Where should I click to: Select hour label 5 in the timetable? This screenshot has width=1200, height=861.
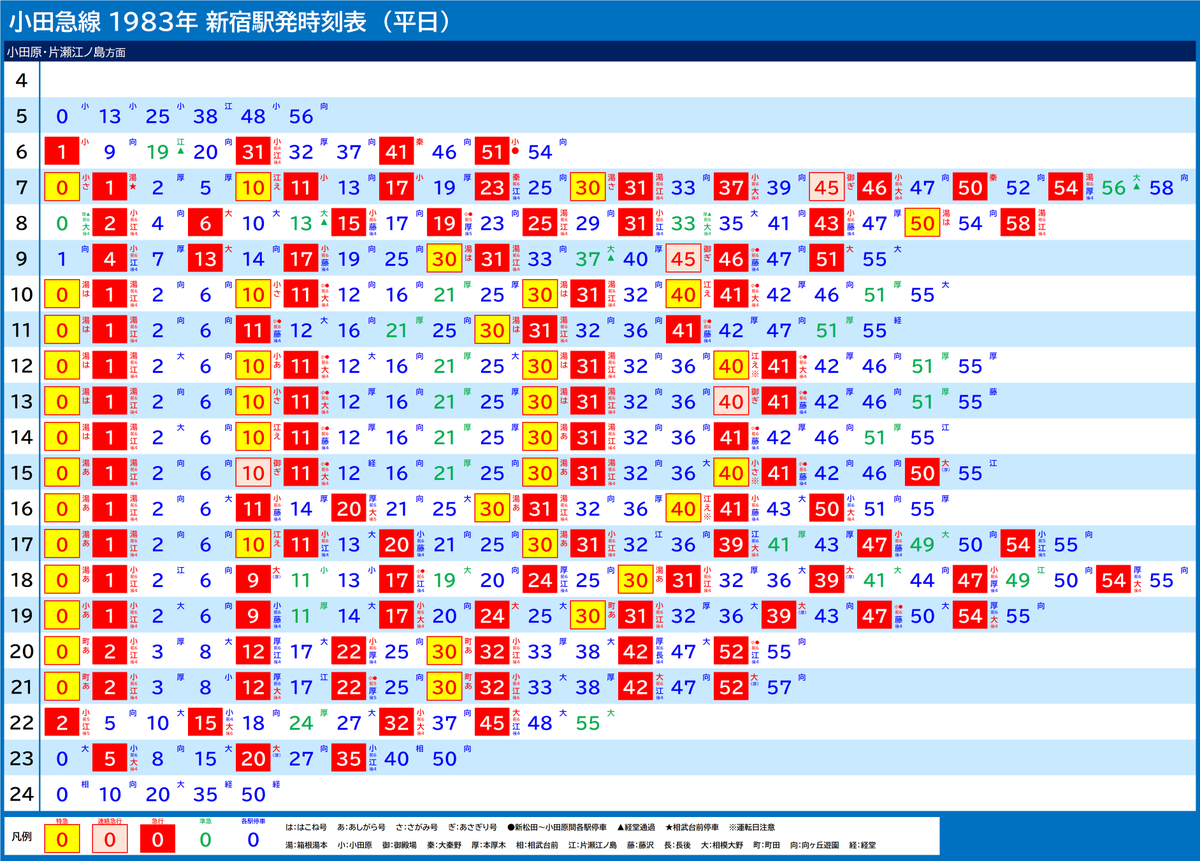[21, 116]
